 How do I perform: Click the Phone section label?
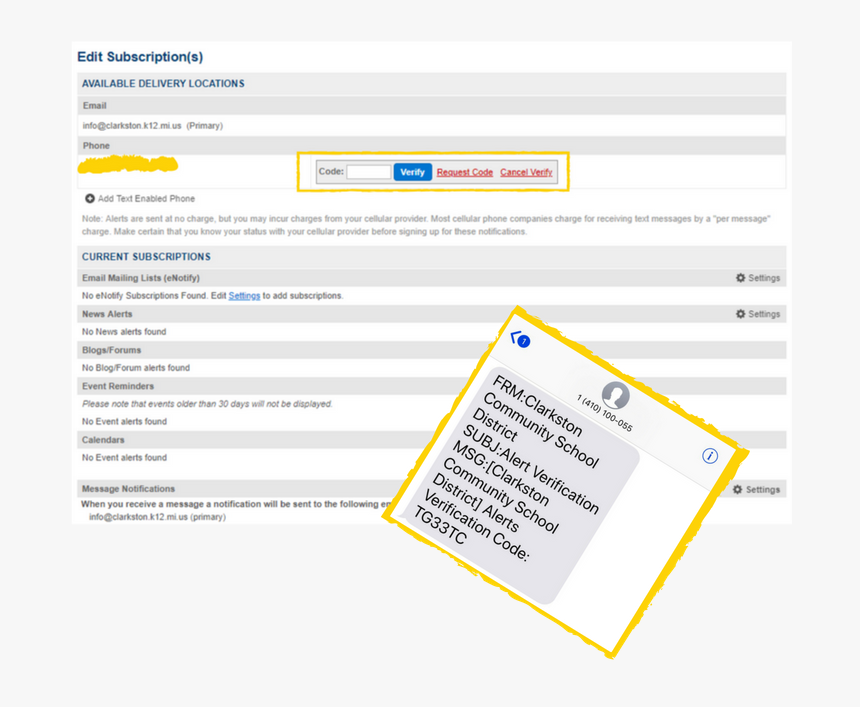click(96, 146)
